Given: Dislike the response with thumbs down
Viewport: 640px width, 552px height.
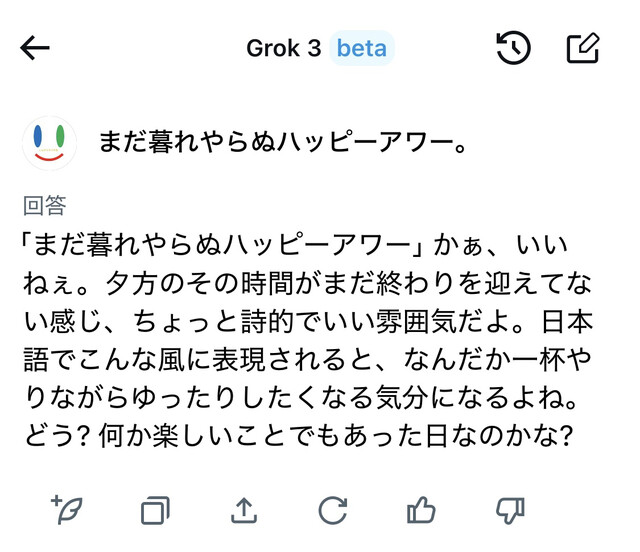Looking at the screenshot, I should [x=510, y=510].
